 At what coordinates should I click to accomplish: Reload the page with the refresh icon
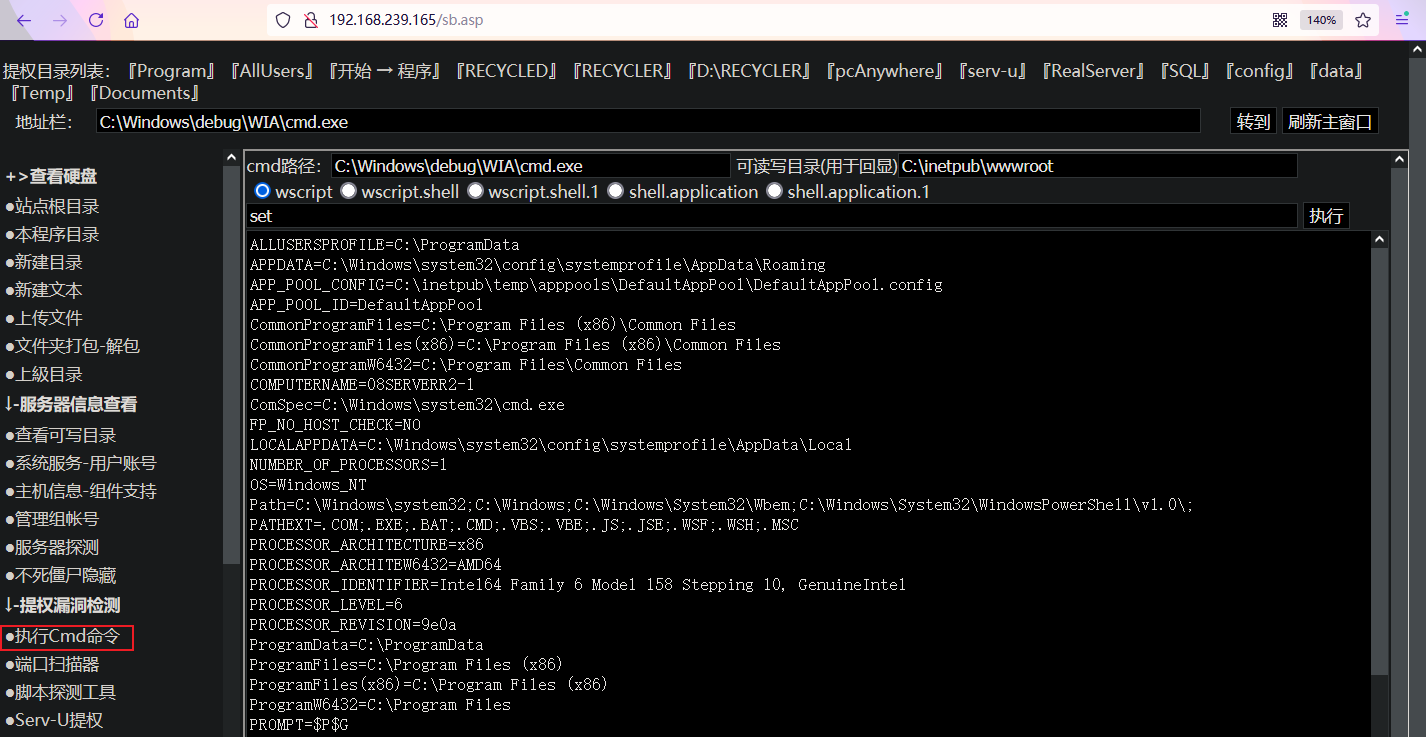point(96,20)
